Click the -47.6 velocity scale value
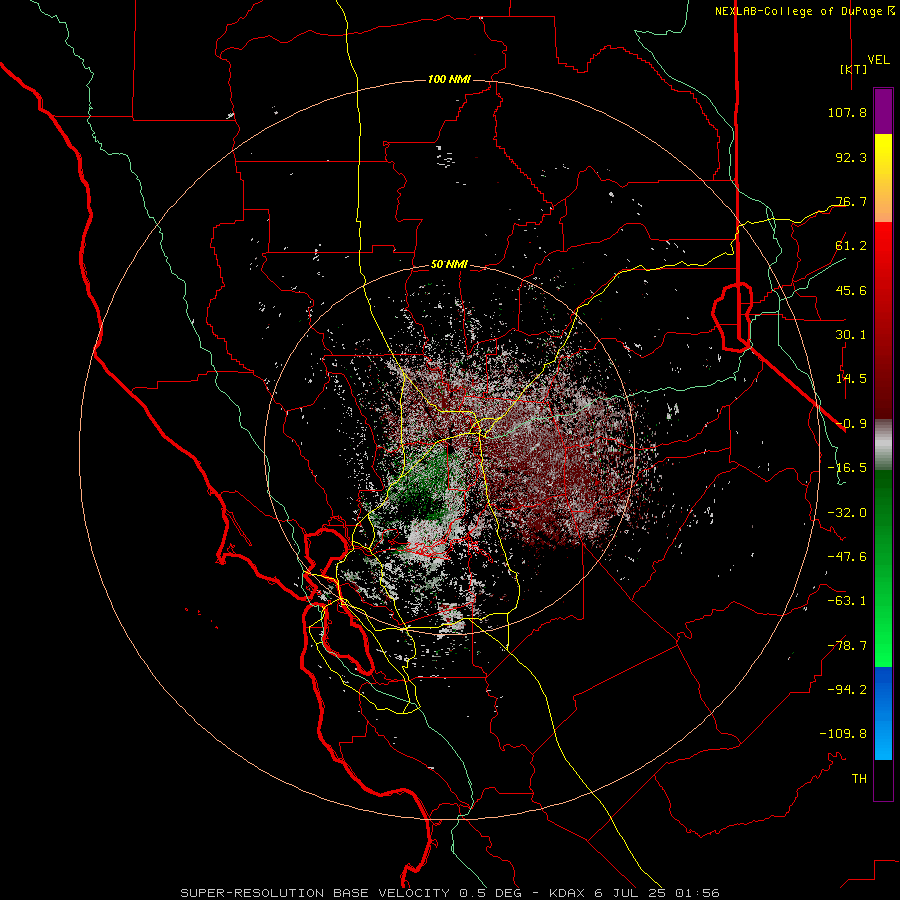900x900 pixels. coord(847,557)
